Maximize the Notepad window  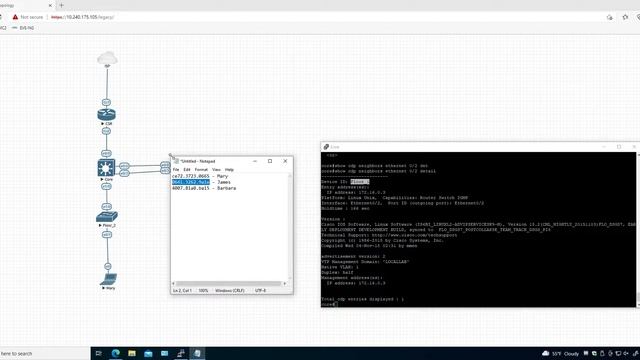tap(270, 161)
